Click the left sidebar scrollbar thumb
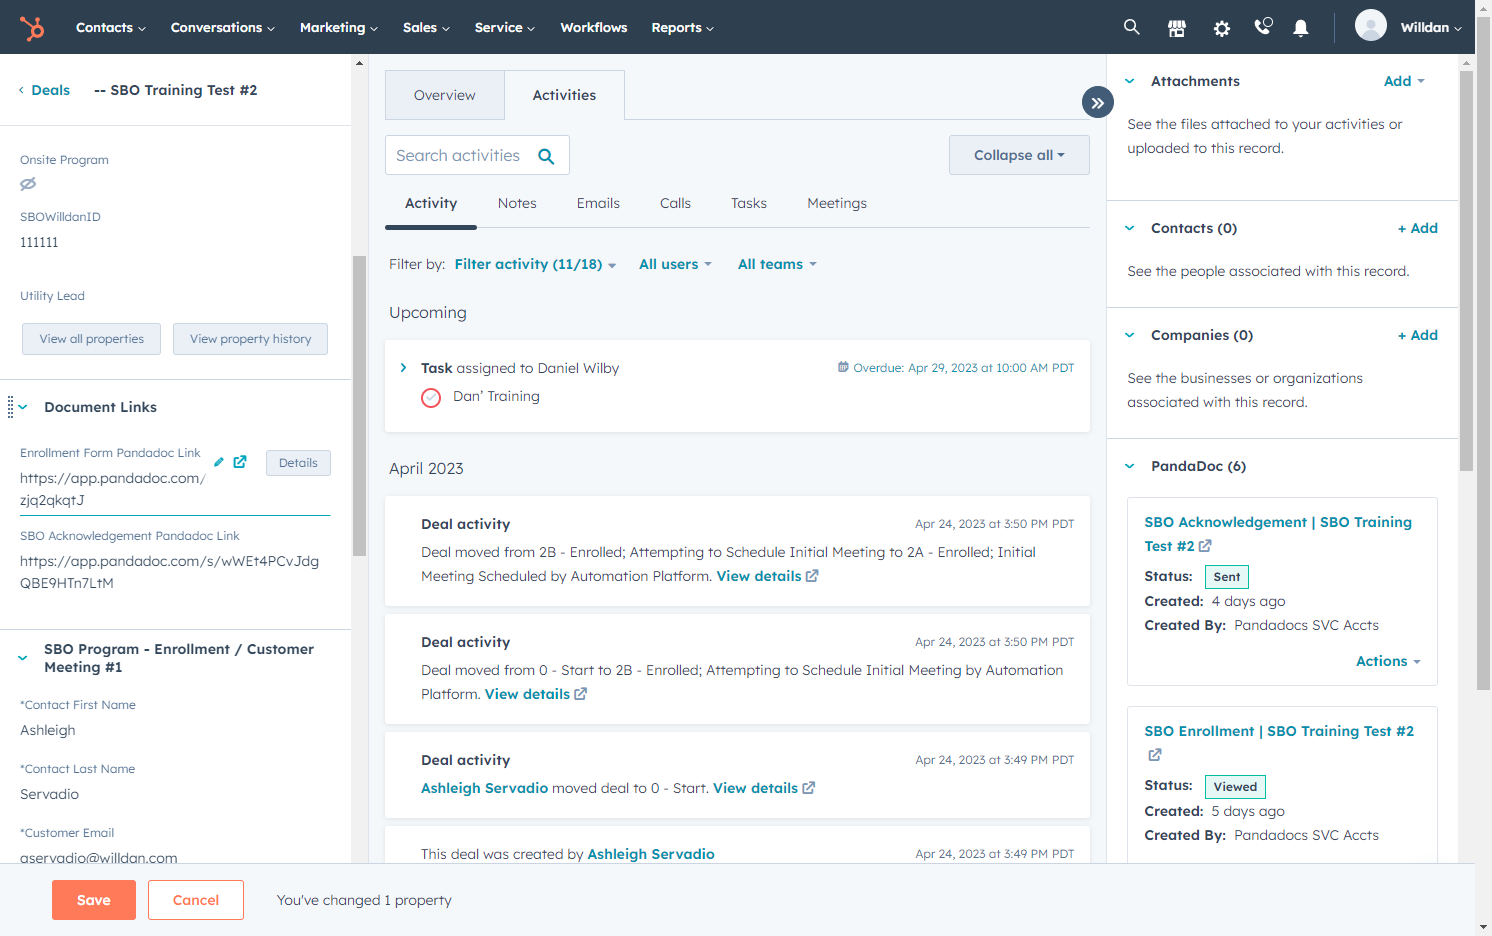The height and width of the screenshot is (936, 1492). click(x=359, y=405)
